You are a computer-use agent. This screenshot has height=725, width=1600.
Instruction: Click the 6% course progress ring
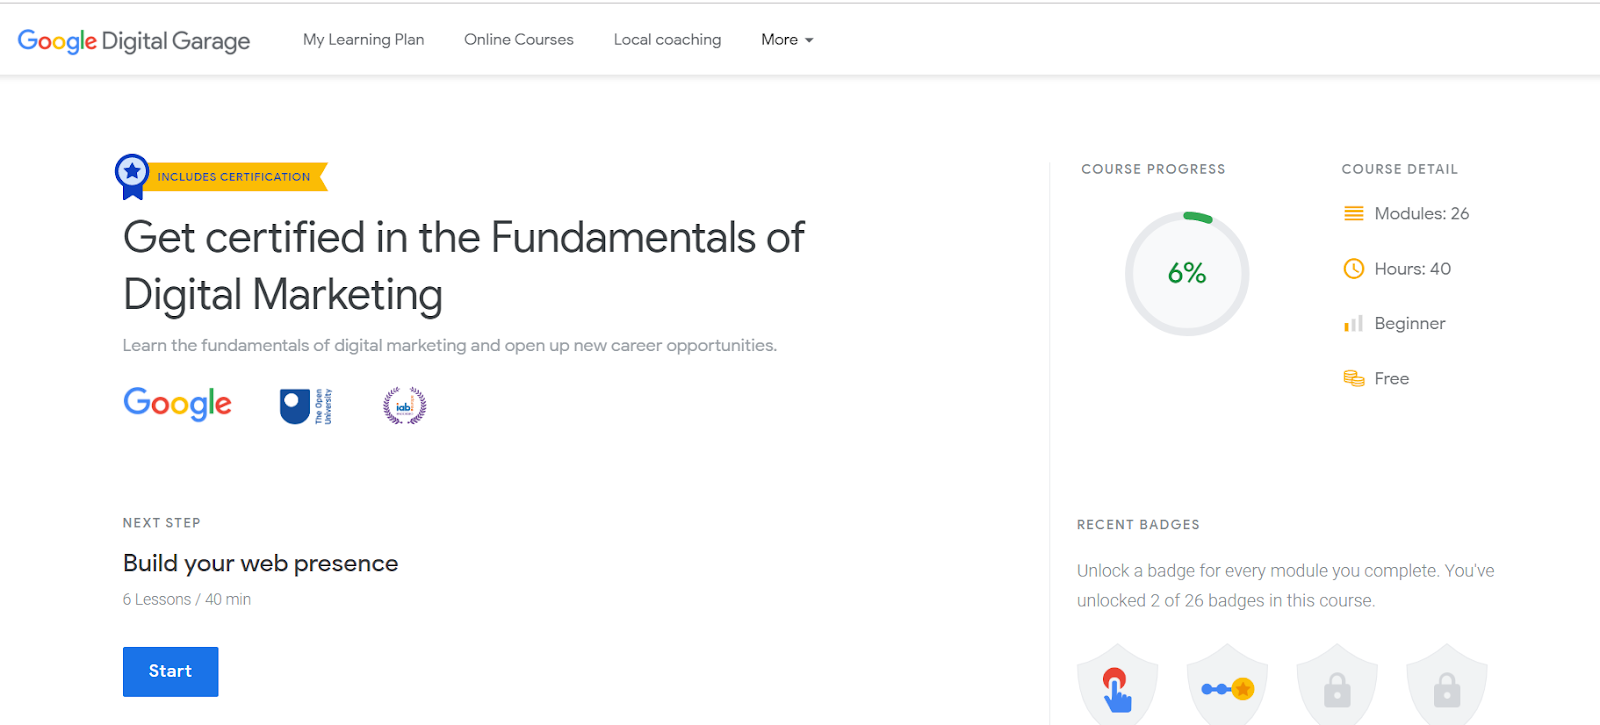[x=1187, y=273]
